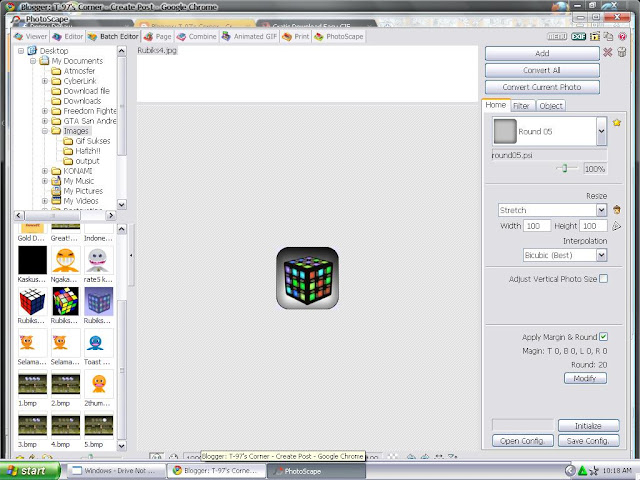
Task: Switch to the Editor tab
Action: [68, 36]
